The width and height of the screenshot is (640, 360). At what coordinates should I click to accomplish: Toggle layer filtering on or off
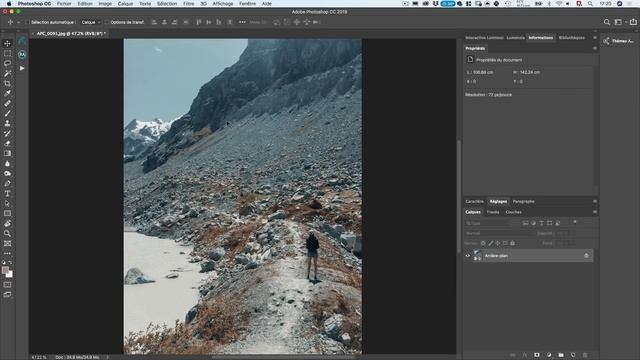(x=575, y=222)
